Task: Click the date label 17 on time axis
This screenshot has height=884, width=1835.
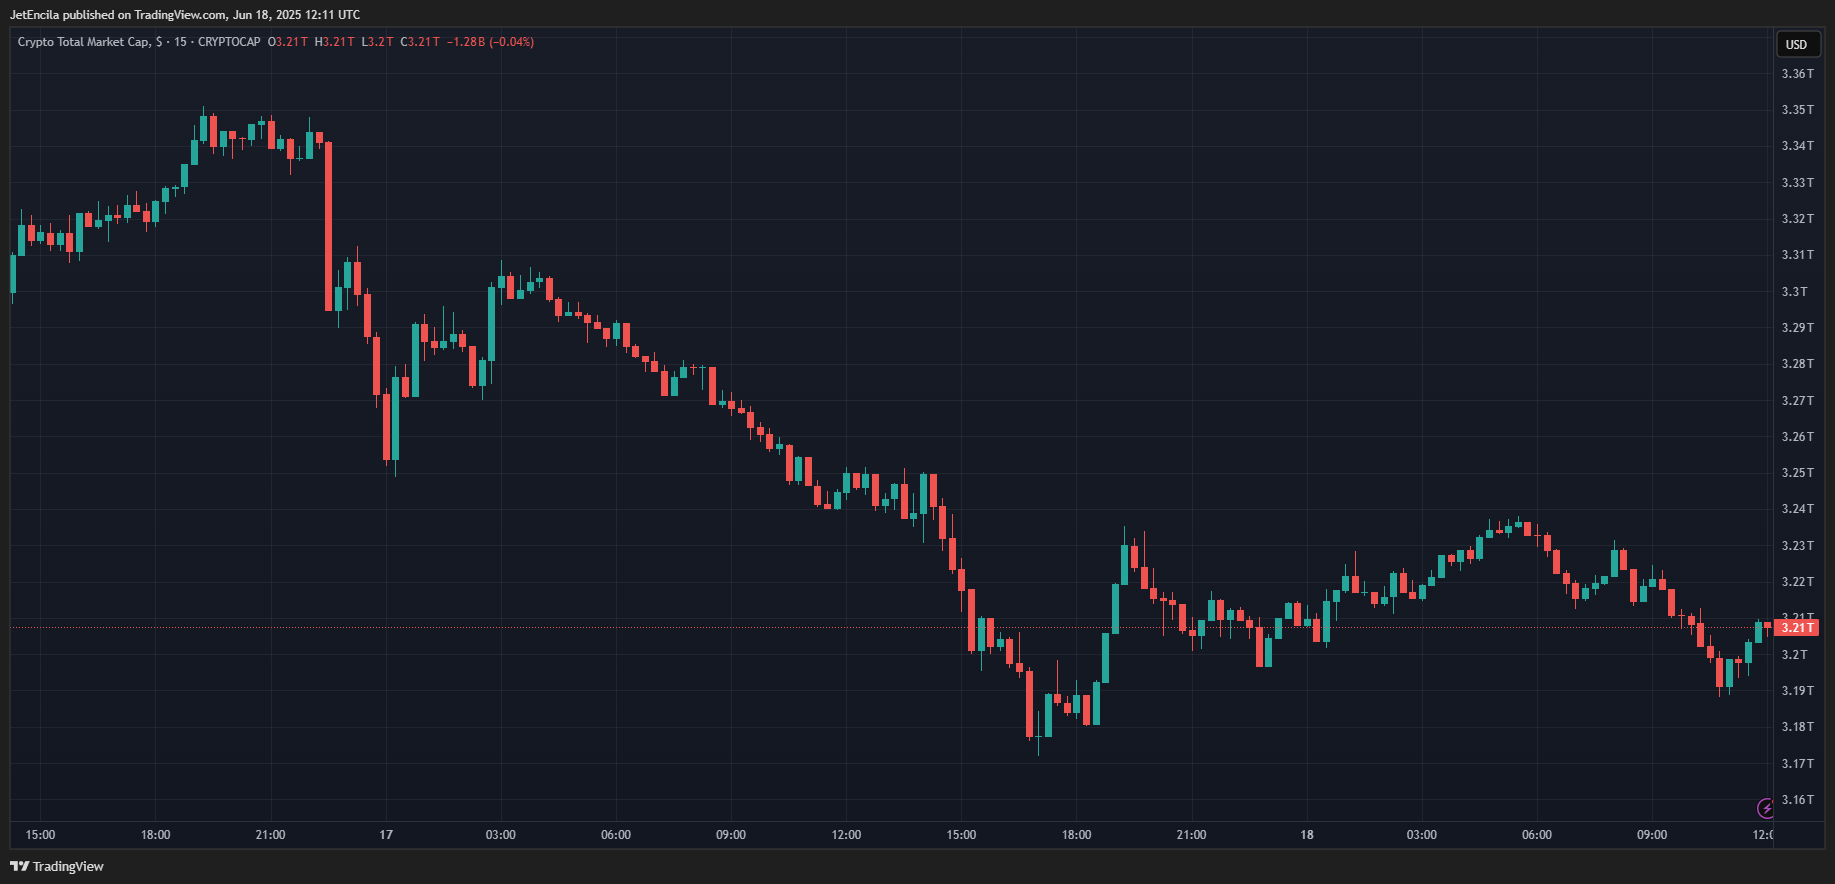Action: 386,835
